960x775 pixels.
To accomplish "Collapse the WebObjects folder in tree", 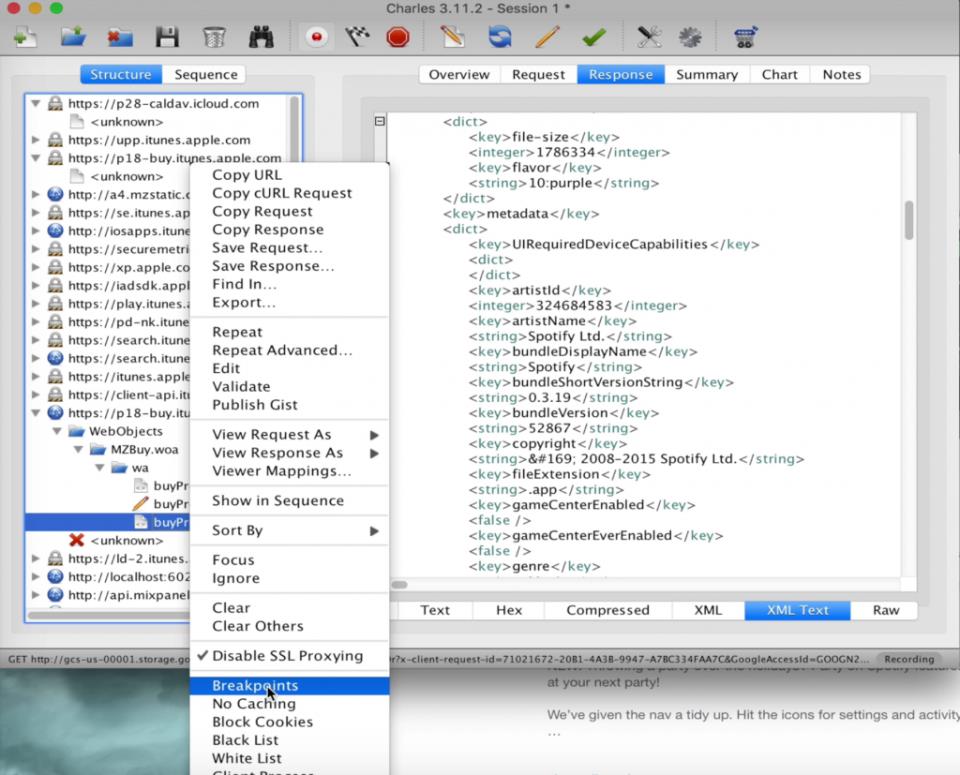I will tap(56, 431).
